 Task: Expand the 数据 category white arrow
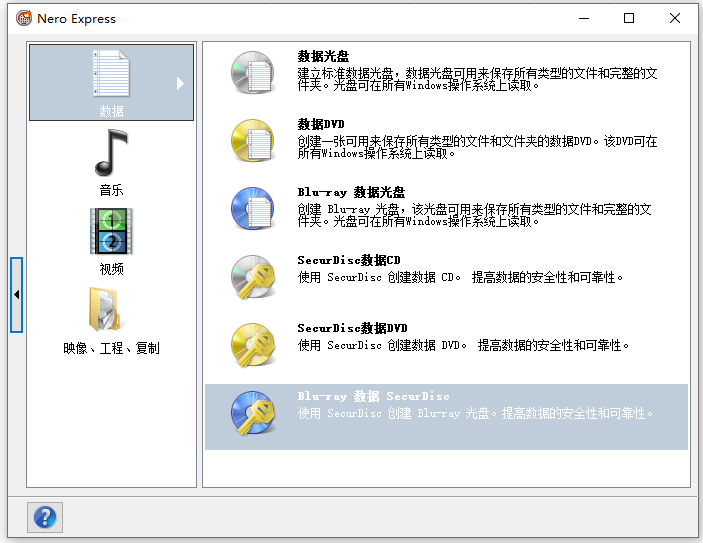(x=180, y=83)
